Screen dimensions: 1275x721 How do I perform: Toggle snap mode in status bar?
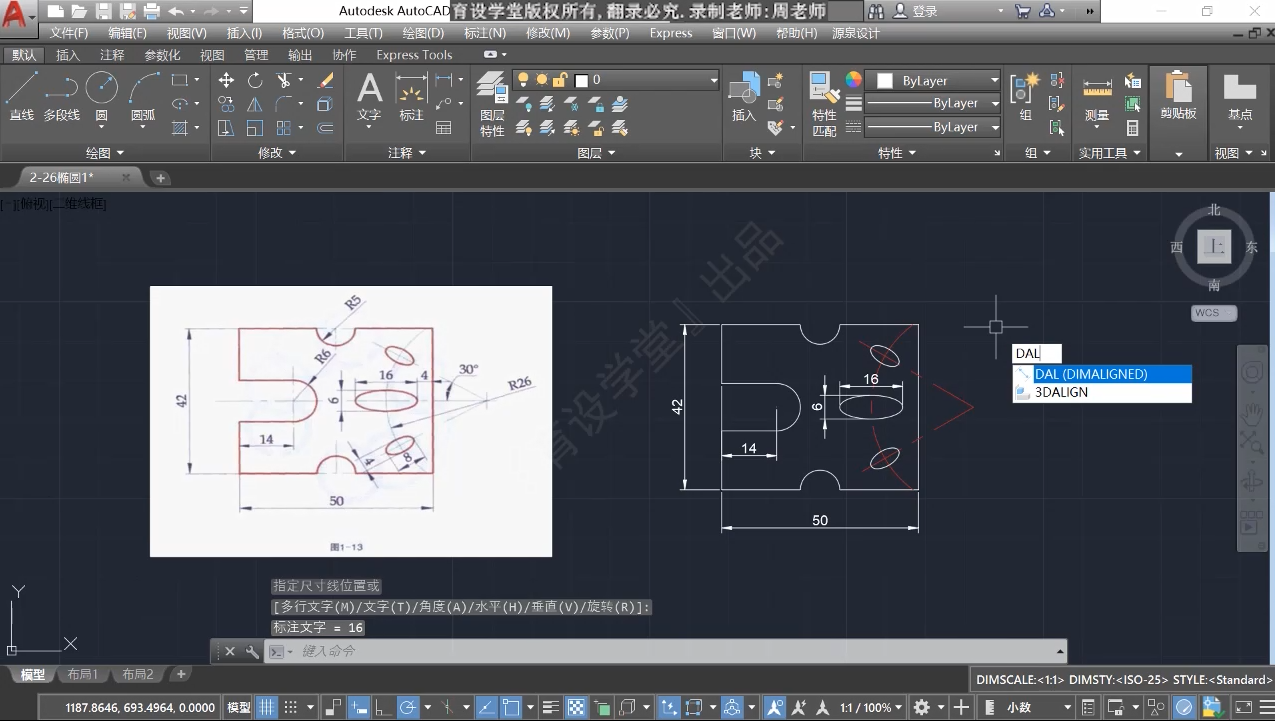point(293,707)
